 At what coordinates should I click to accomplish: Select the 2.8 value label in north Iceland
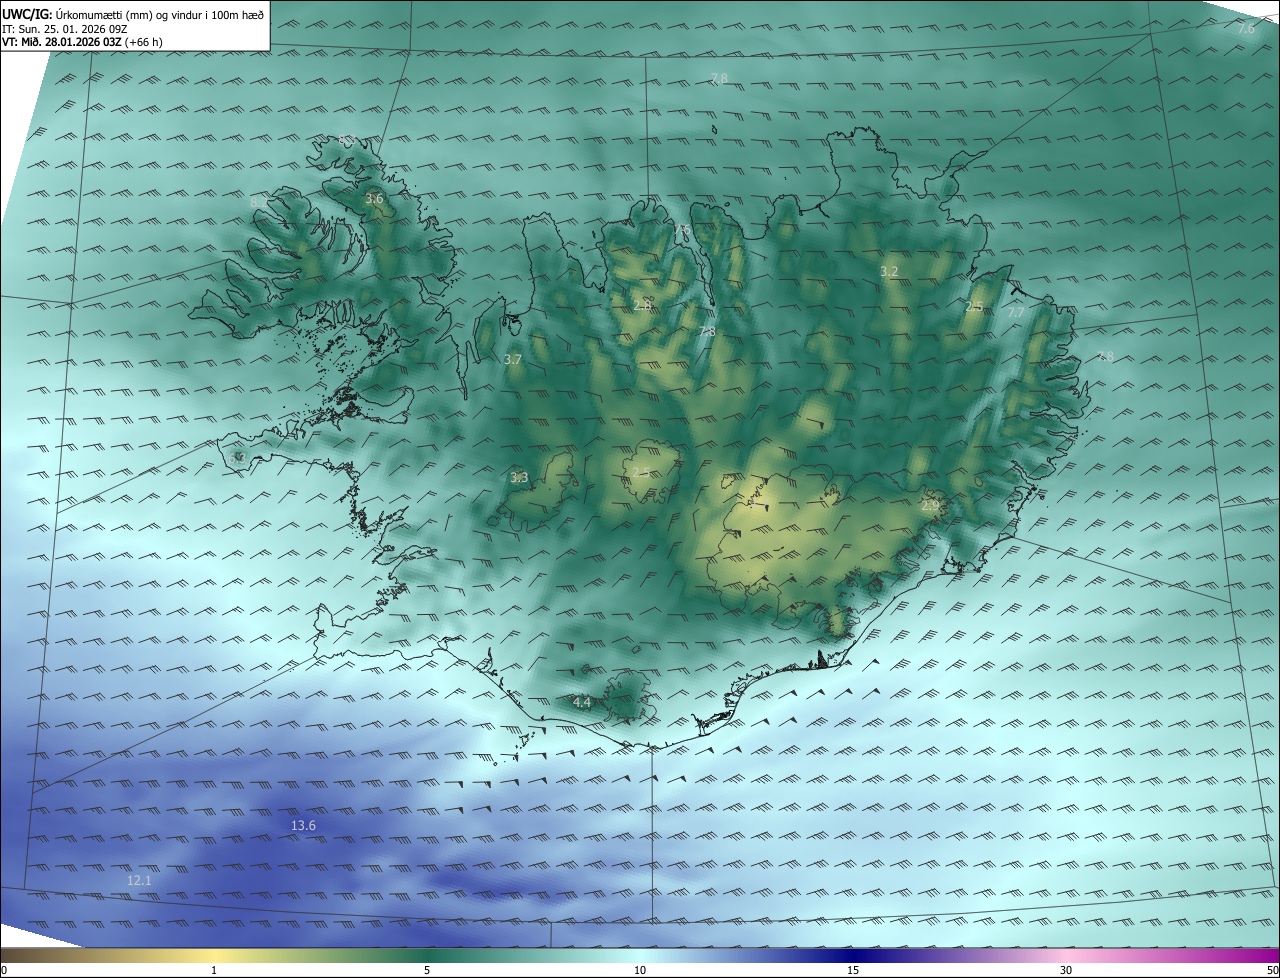tap(643, 305)
